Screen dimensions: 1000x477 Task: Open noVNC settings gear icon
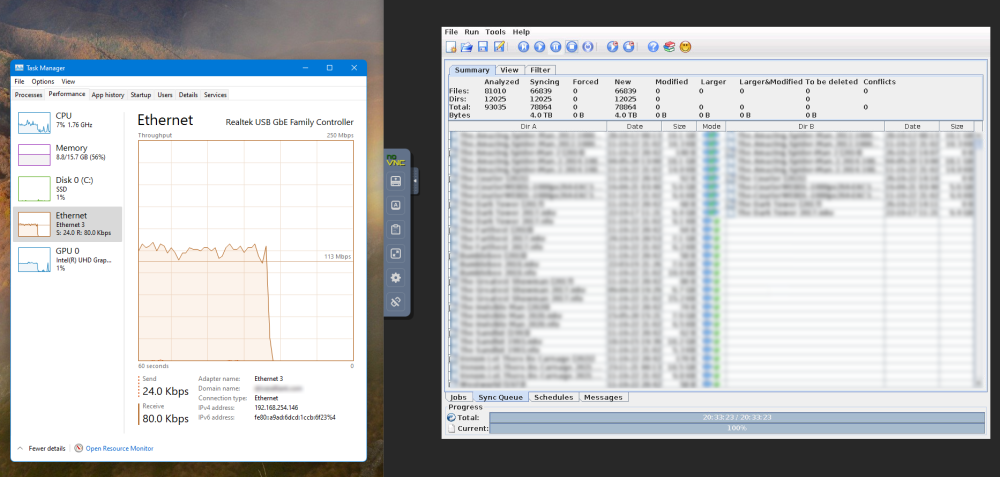coord(395,278)
